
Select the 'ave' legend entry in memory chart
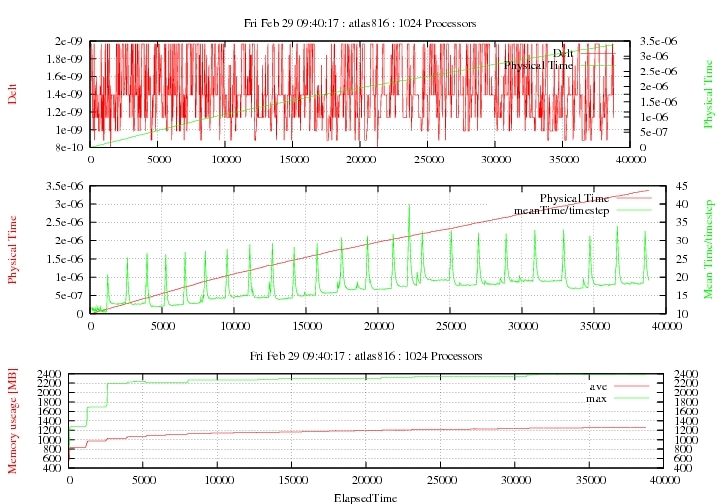(598, 386)
